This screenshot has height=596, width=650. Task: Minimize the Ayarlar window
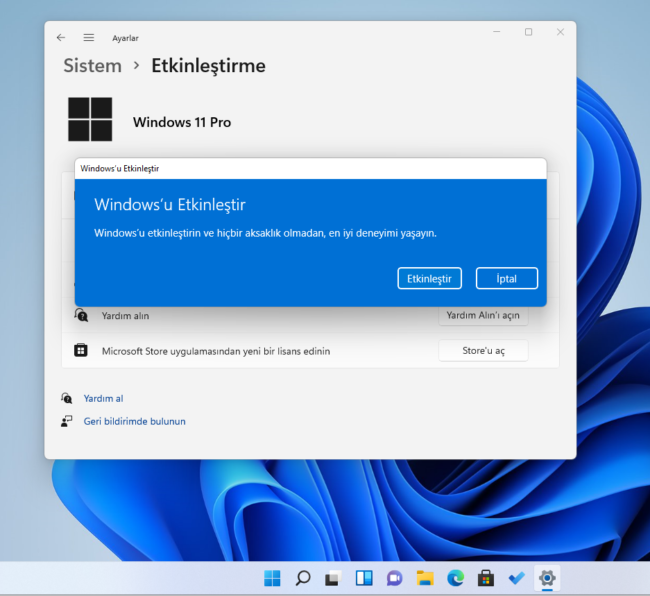pyautogui.click(x=497, y=32)
